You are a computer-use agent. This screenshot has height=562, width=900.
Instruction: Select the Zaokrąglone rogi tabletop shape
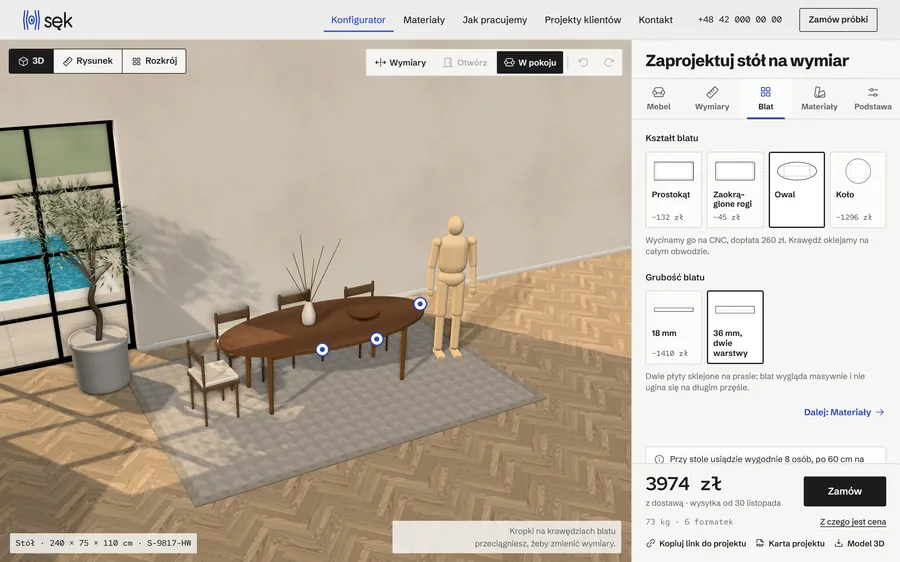[x=735, y=189]
